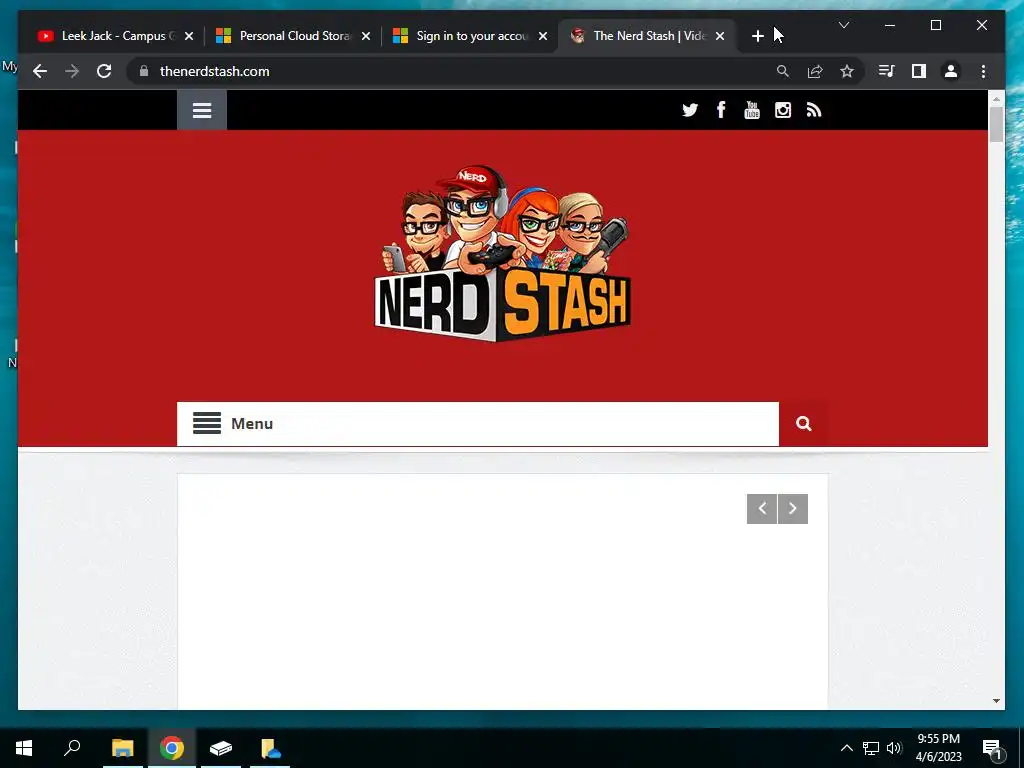Bookmark this tab with the star
Image resolution: width=1024 pixels, height=768 pixels.
coord(846,71)
